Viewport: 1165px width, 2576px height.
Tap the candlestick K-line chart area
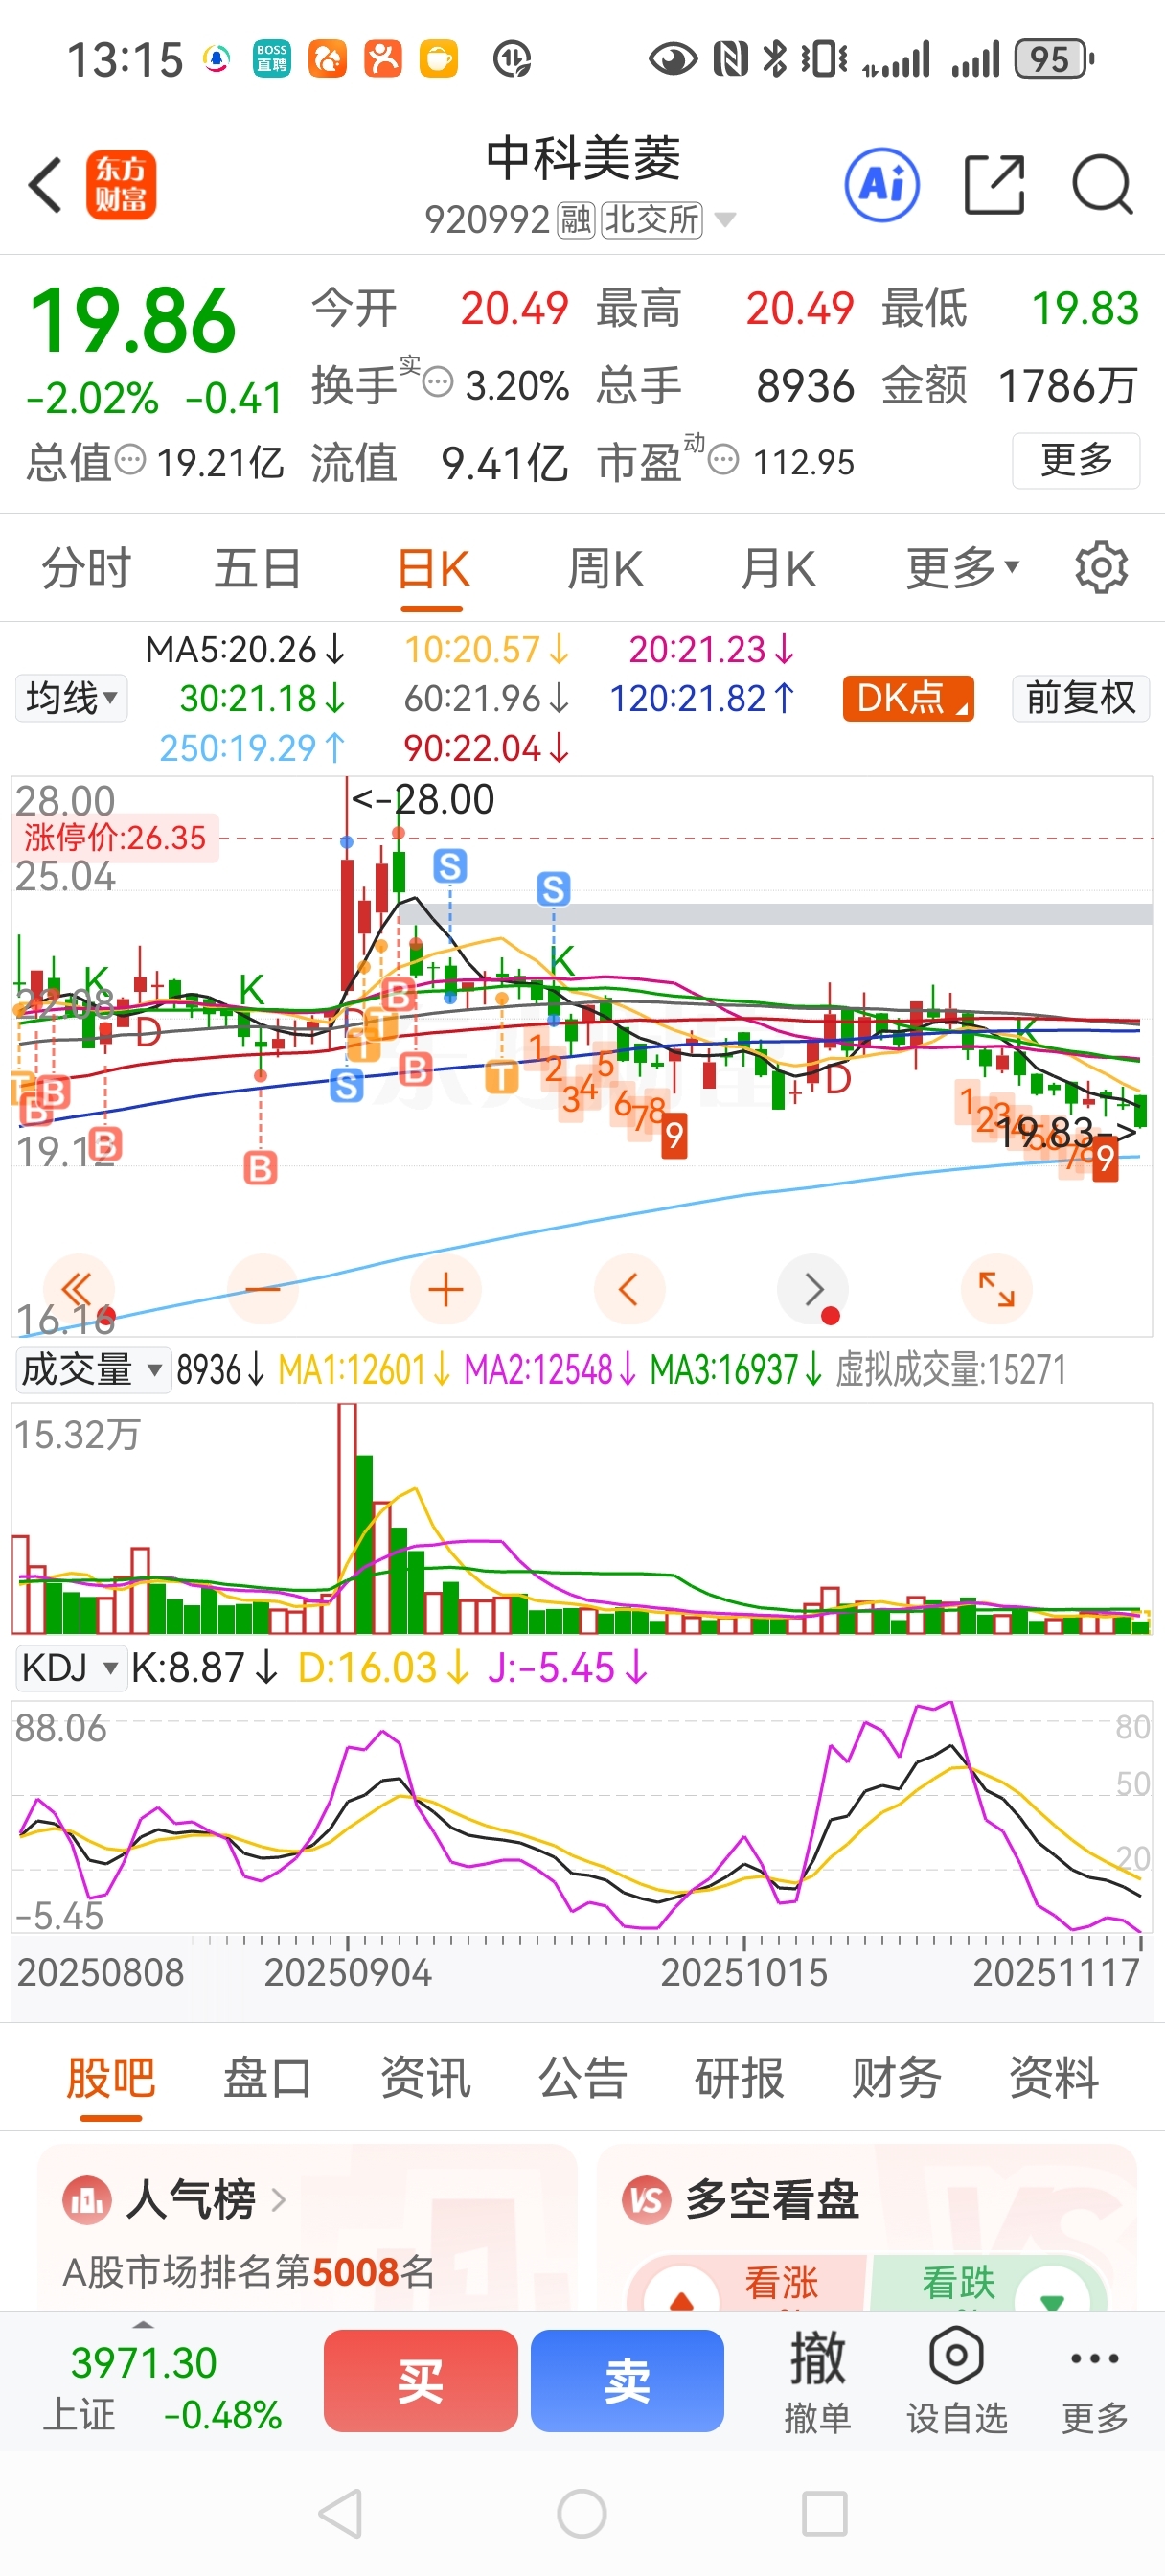582,1055
